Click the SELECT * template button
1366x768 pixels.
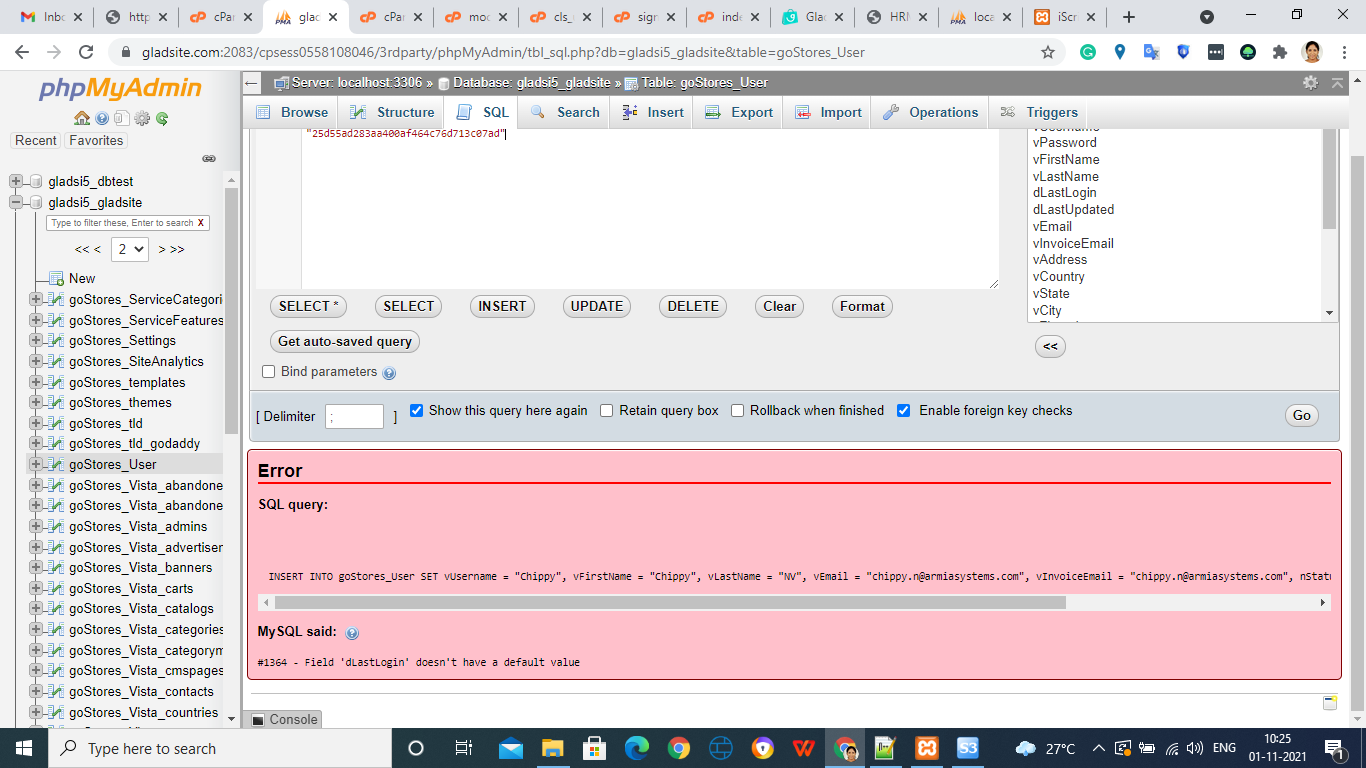(308, 307)
